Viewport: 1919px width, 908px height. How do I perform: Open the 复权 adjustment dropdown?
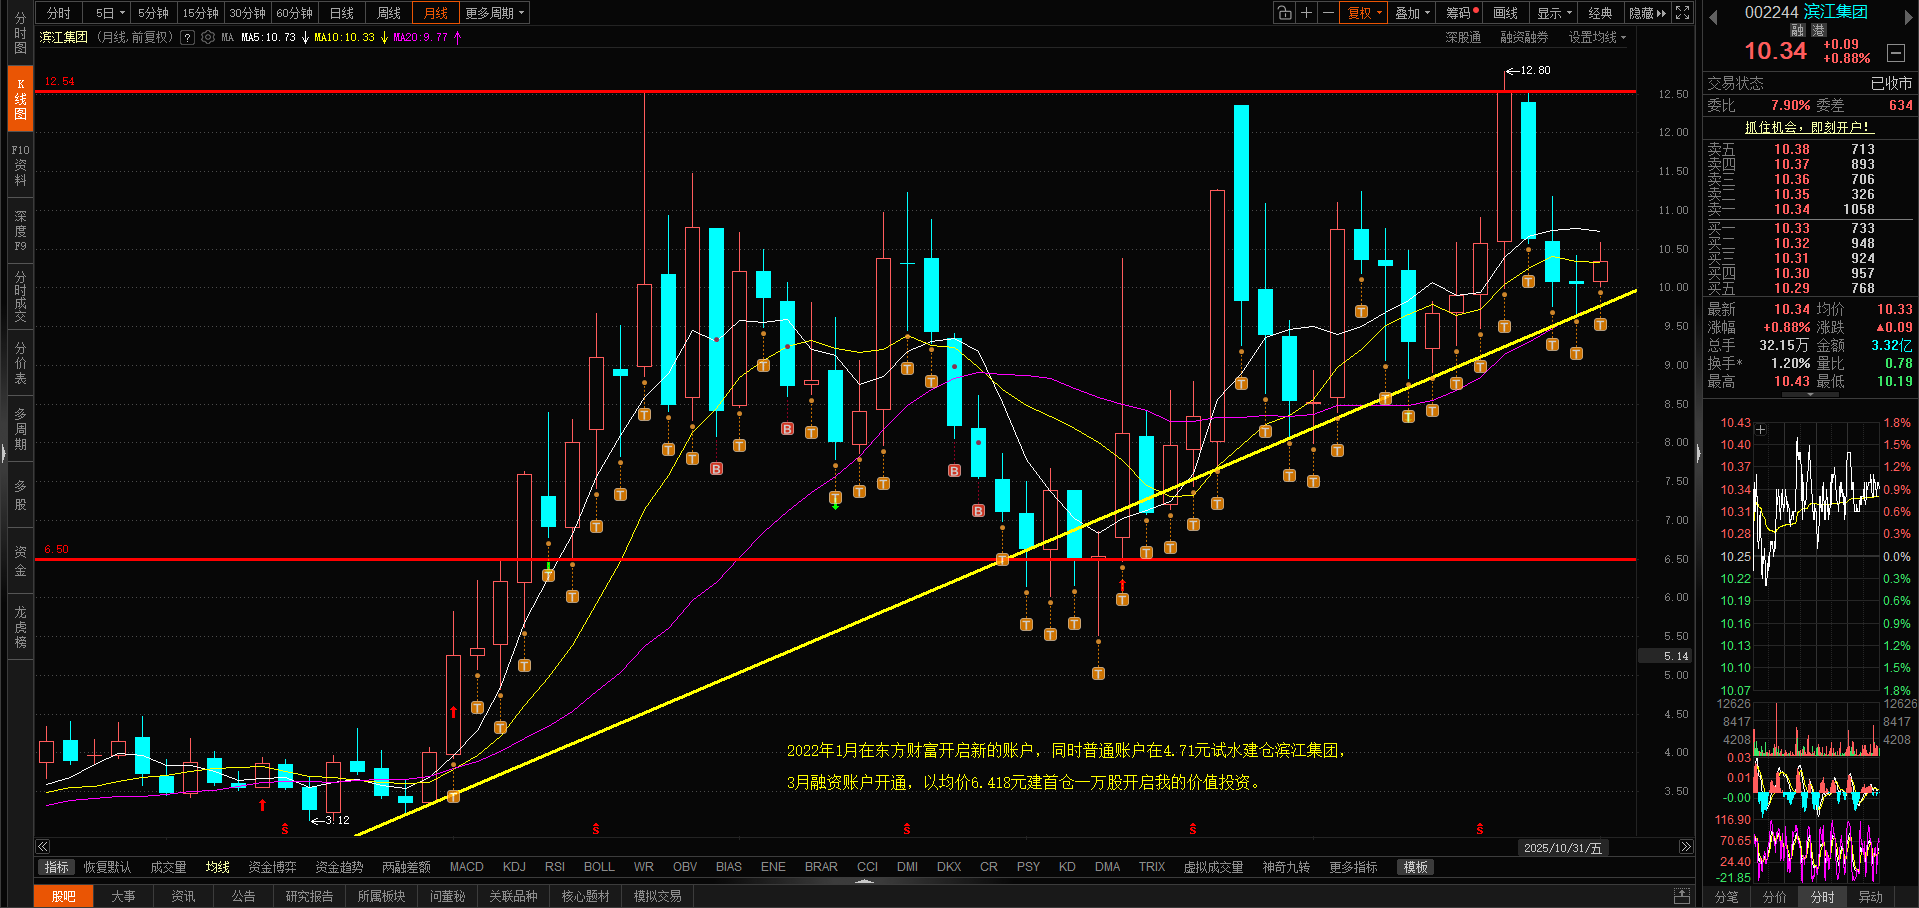coord(1364,13)
